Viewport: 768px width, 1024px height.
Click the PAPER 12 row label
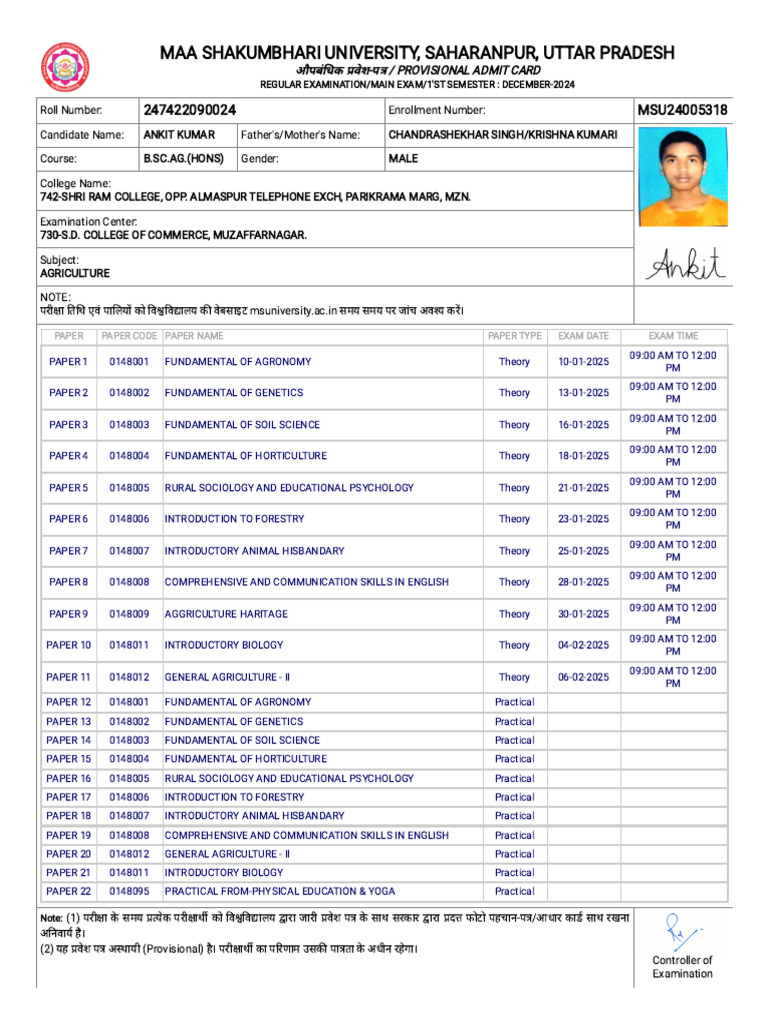pyautogui.click(x=69, y=702)
